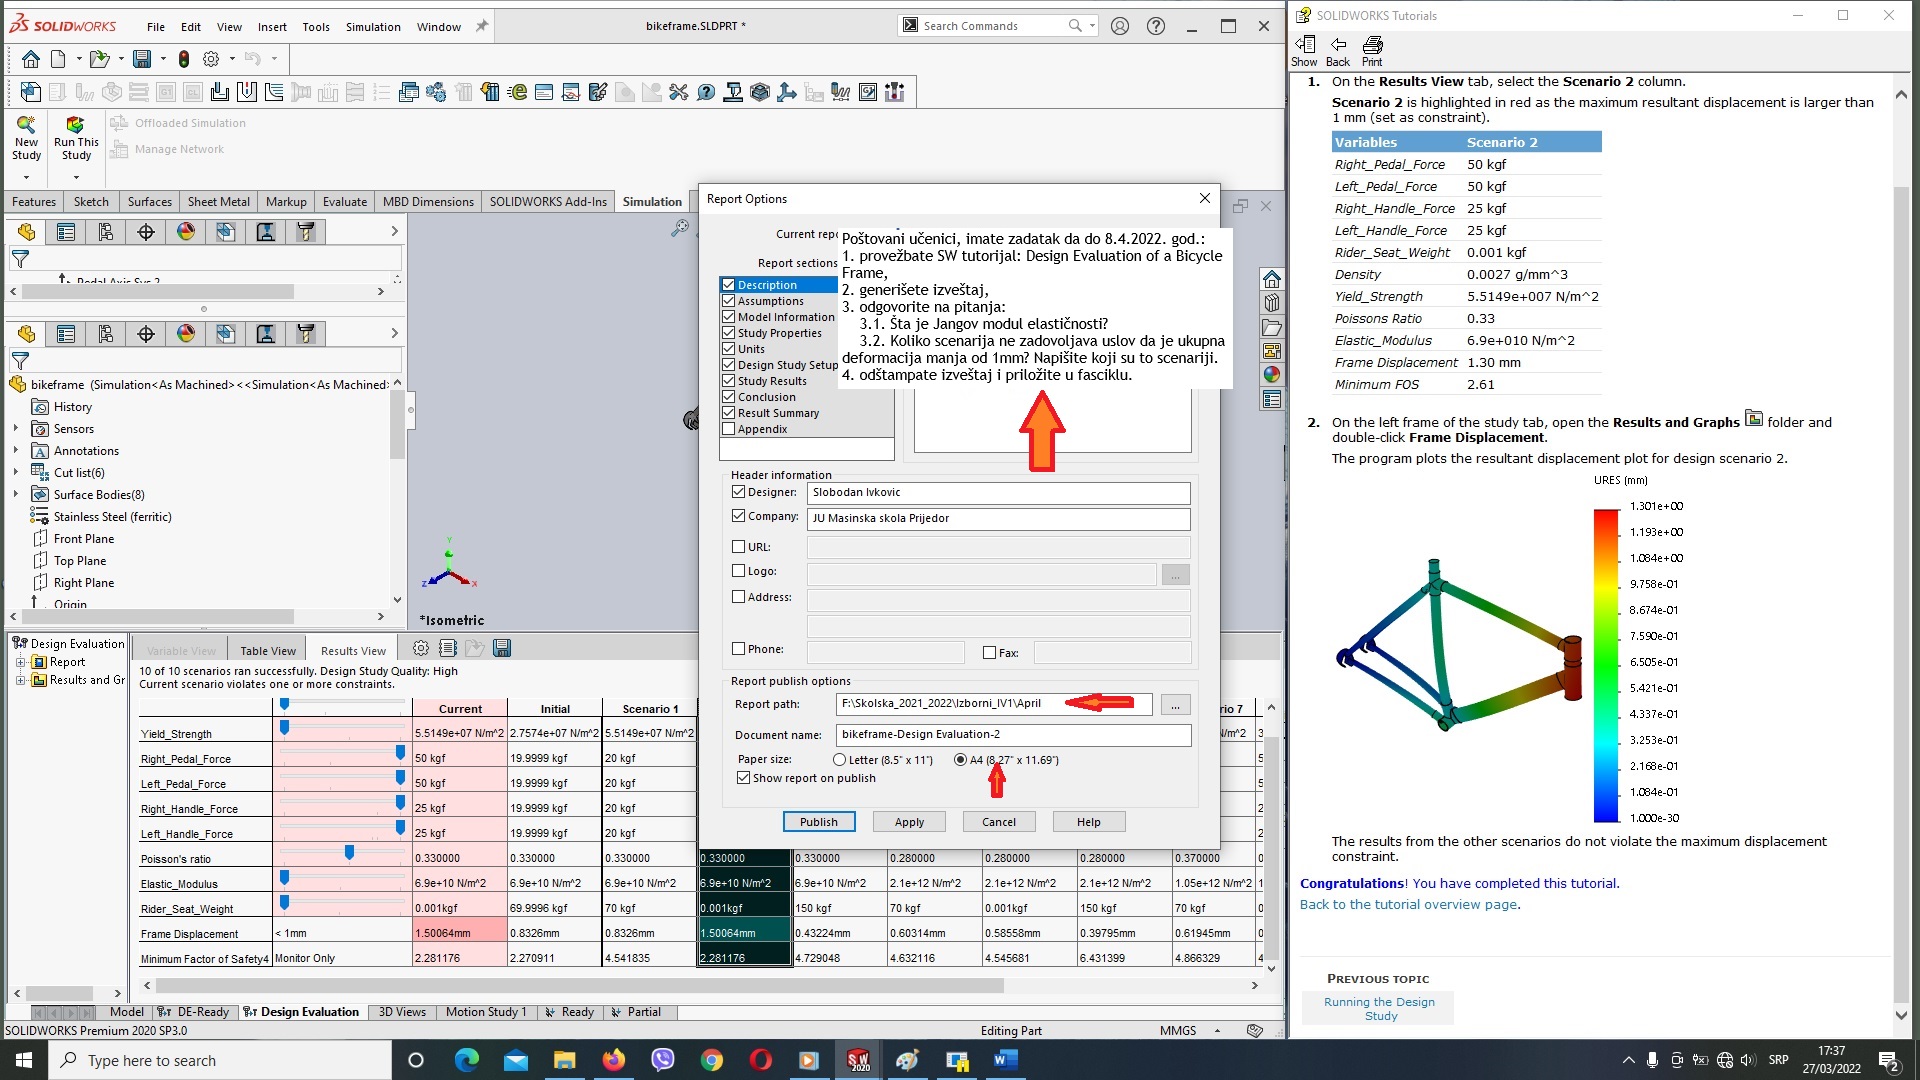1920x1080 pixels.
Task: Open the Tools menu
Action: click(x=316, y=27)
